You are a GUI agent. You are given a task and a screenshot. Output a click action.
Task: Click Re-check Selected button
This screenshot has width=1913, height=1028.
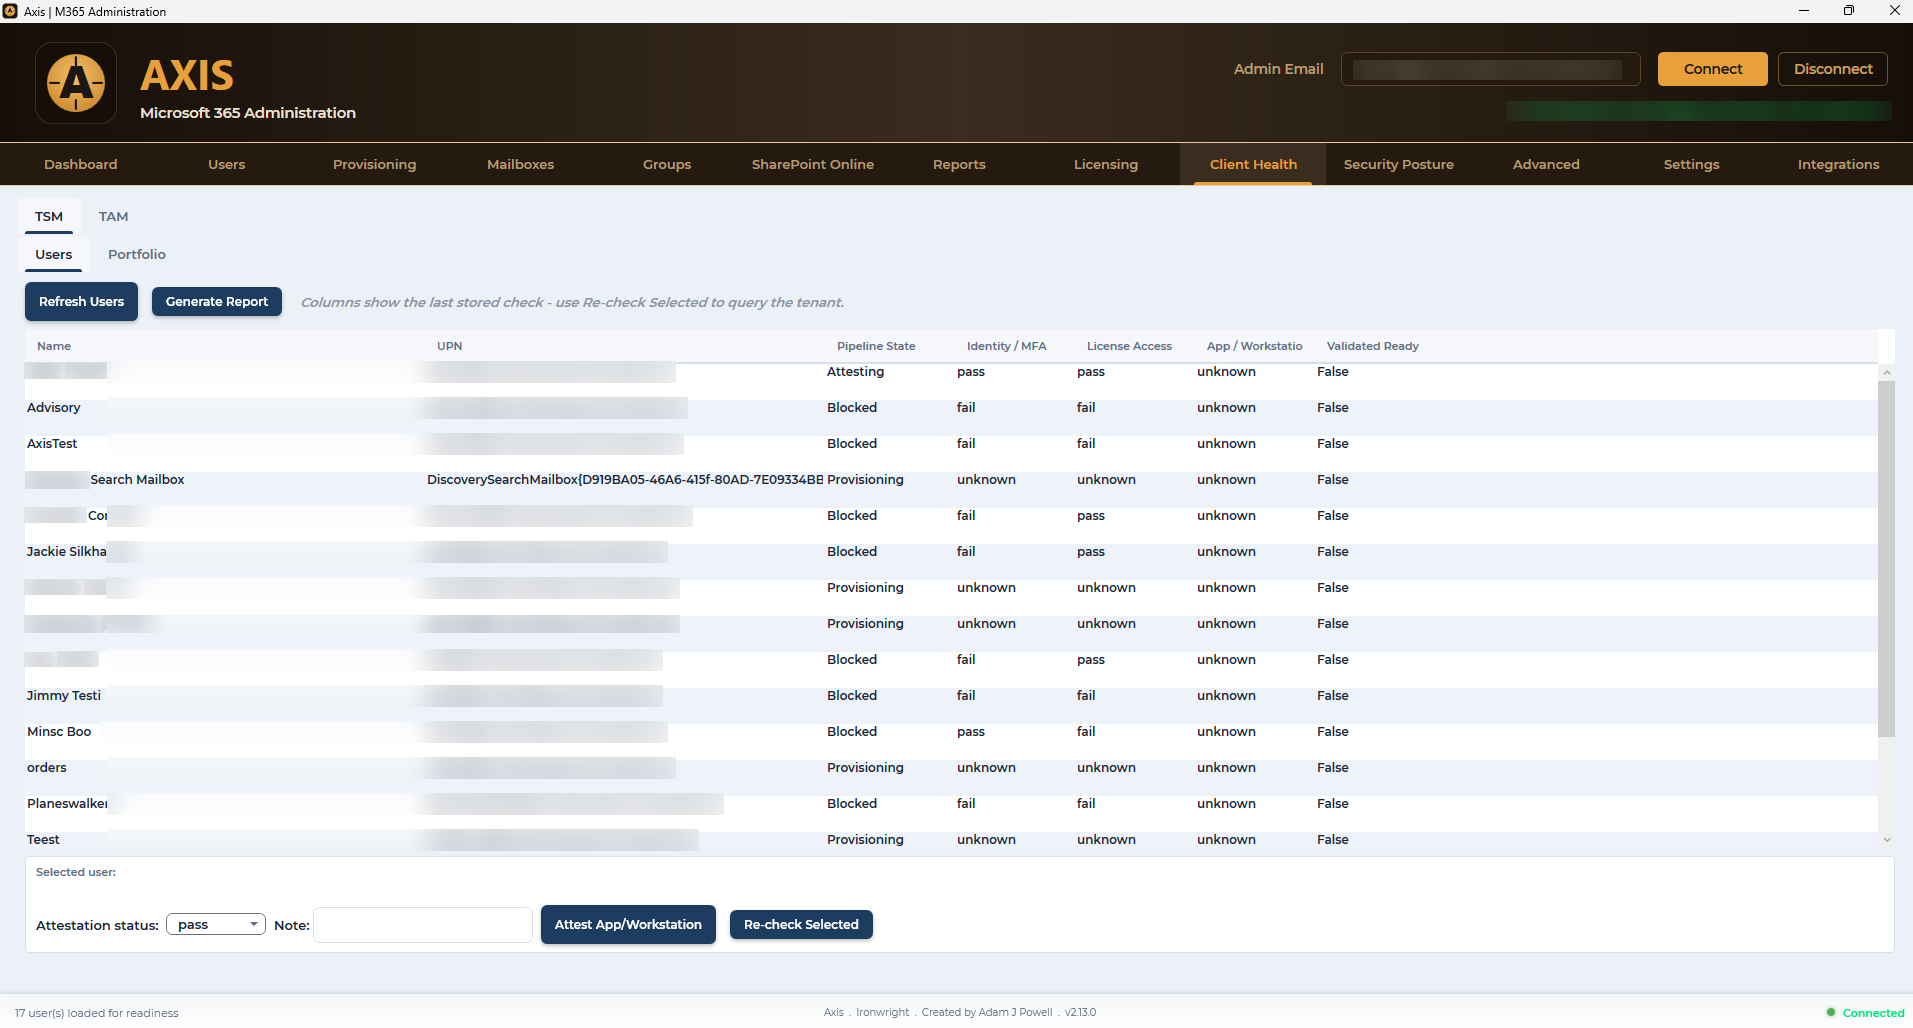pos(801,924)
